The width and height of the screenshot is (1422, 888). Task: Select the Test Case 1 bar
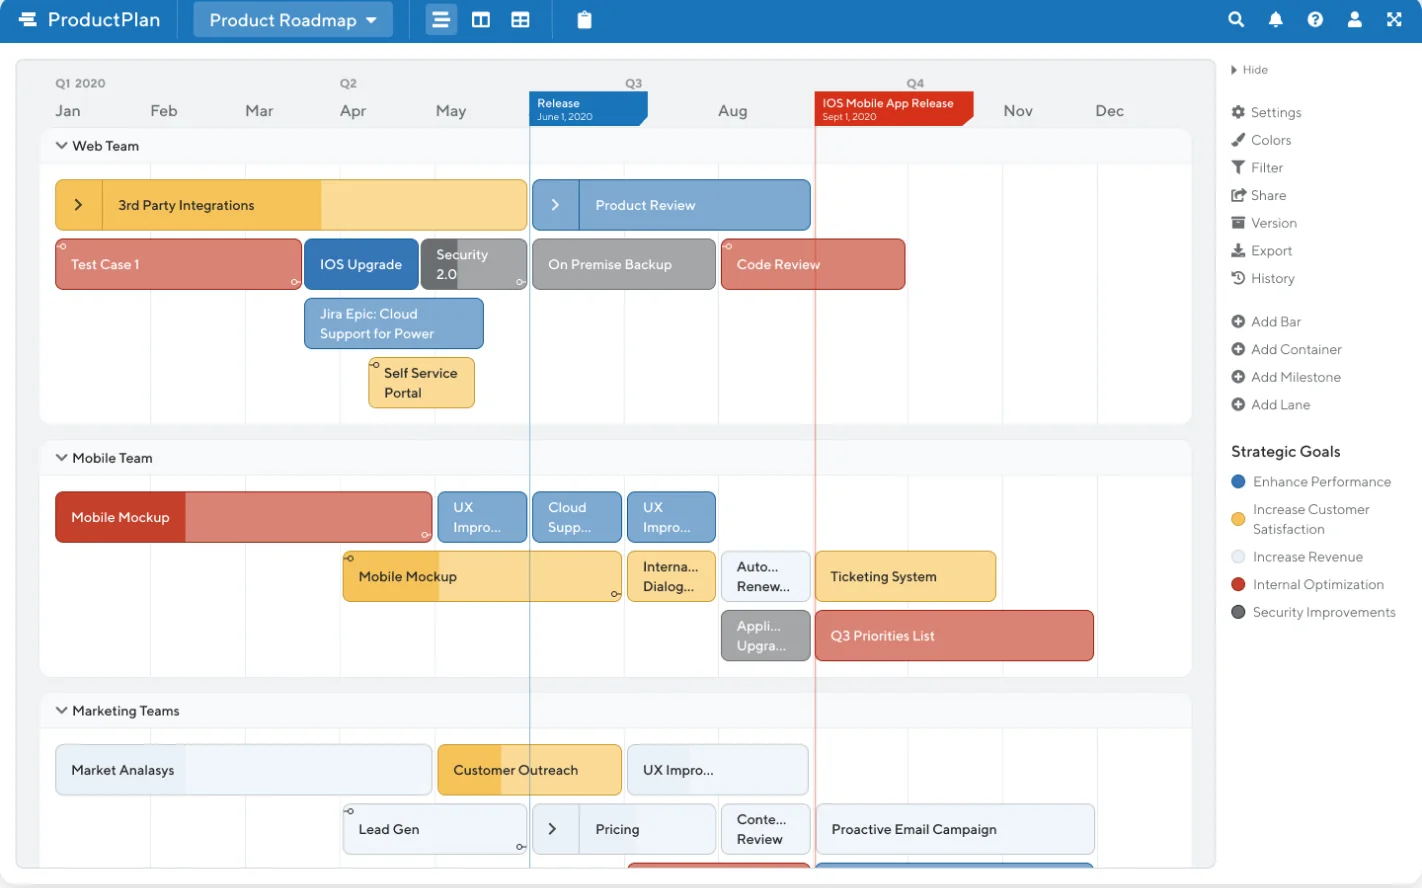point(178,264)
